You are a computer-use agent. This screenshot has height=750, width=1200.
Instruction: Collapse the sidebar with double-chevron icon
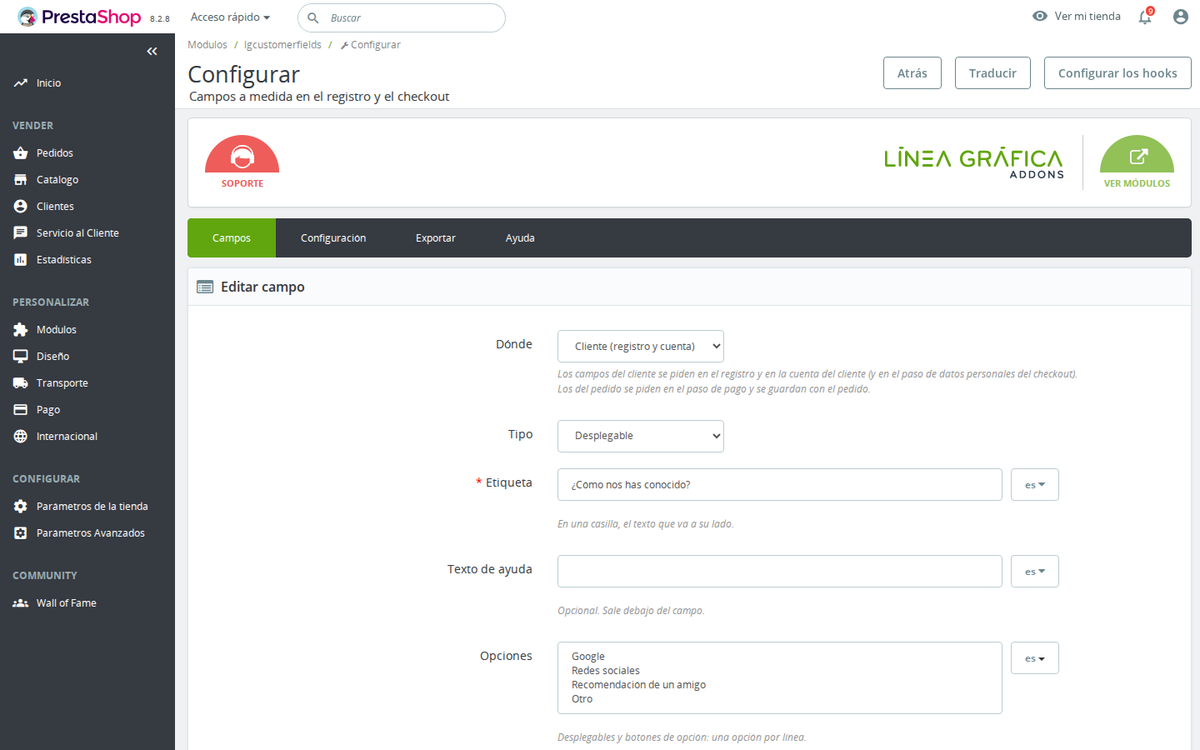[152, 51]
